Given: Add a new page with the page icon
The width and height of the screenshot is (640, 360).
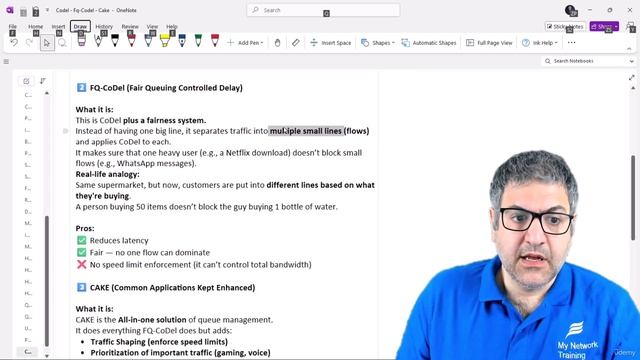Looking at the screenshot, I should (26, 81).
